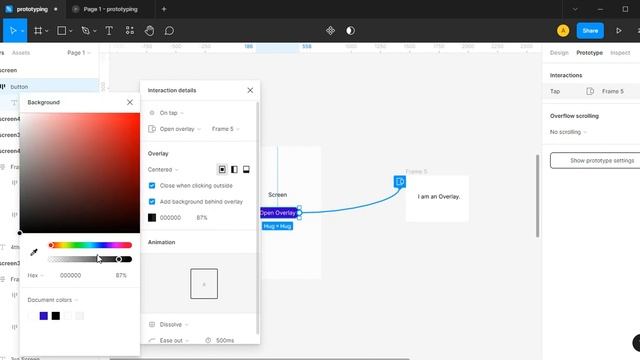Screen dimensions: 640x360
Task: Select the black document color swatch
Action: point(56,316)
